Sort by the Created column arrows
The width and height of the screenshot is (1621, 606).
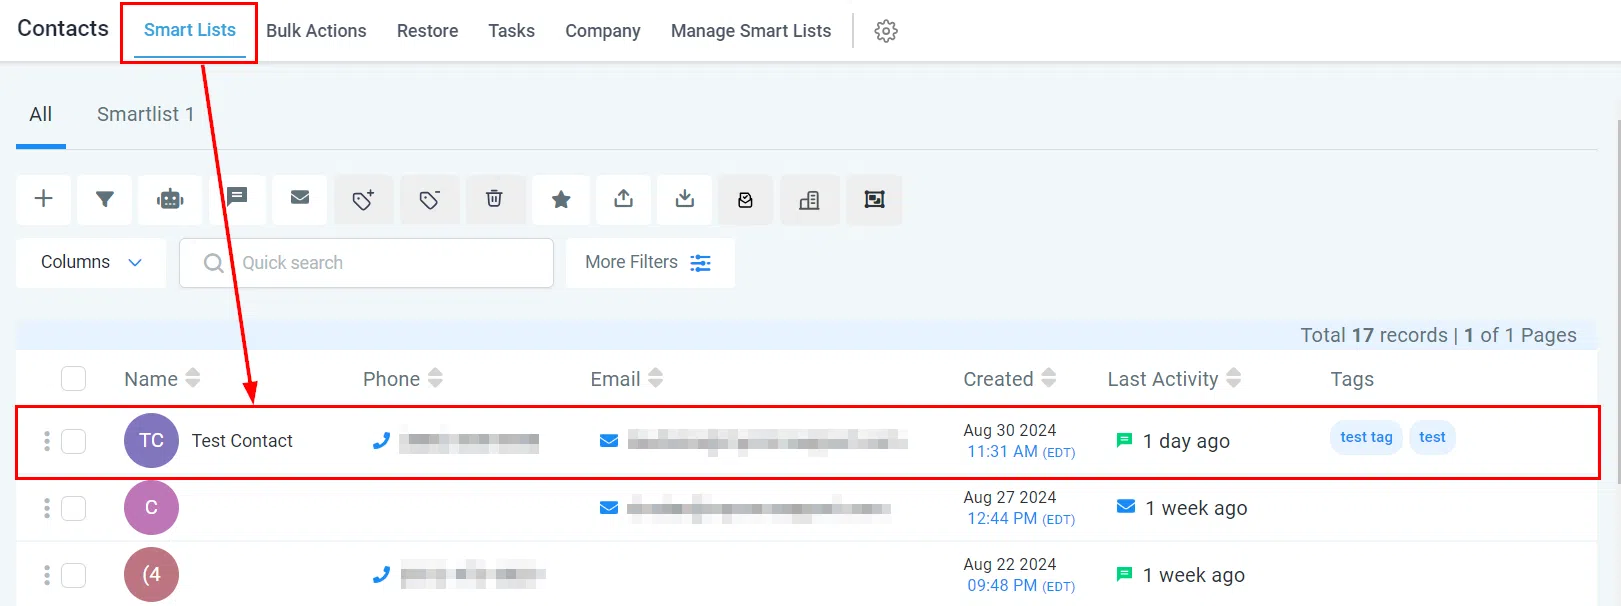1048,378
